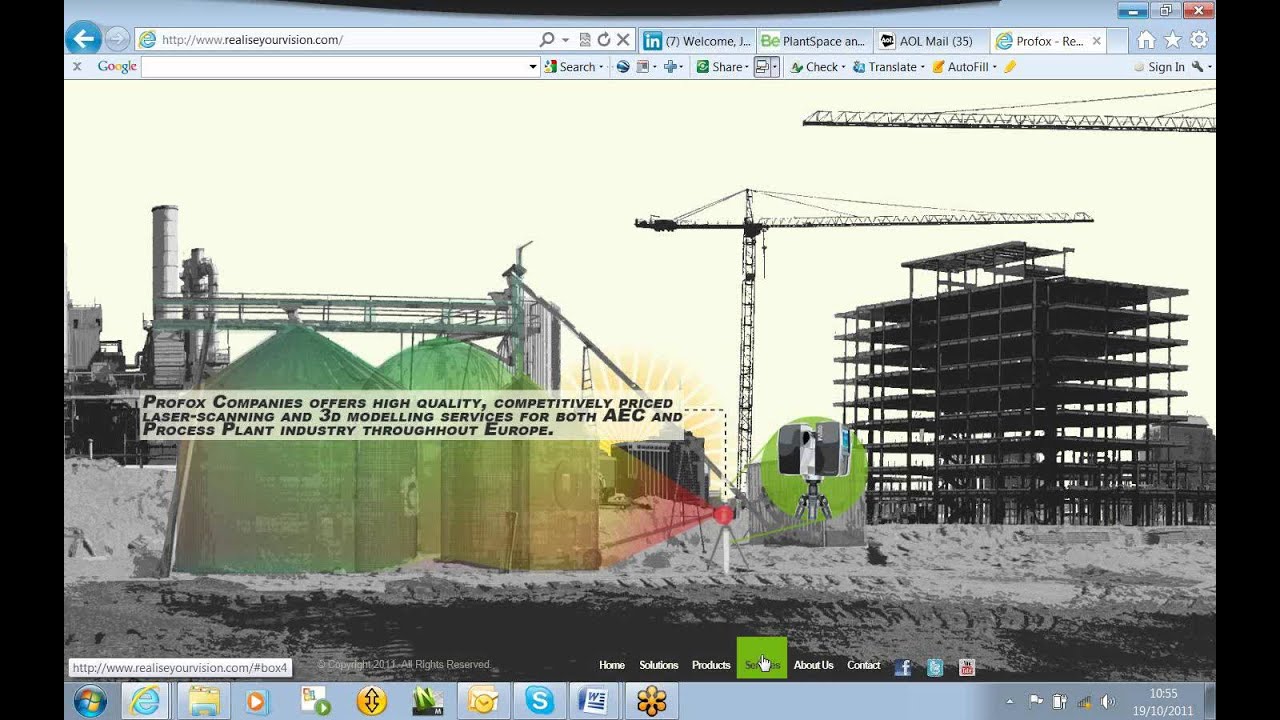This screenshot has height=720, width=1280.
Task: Open the About Us link in the site footer
Action: 813,665
